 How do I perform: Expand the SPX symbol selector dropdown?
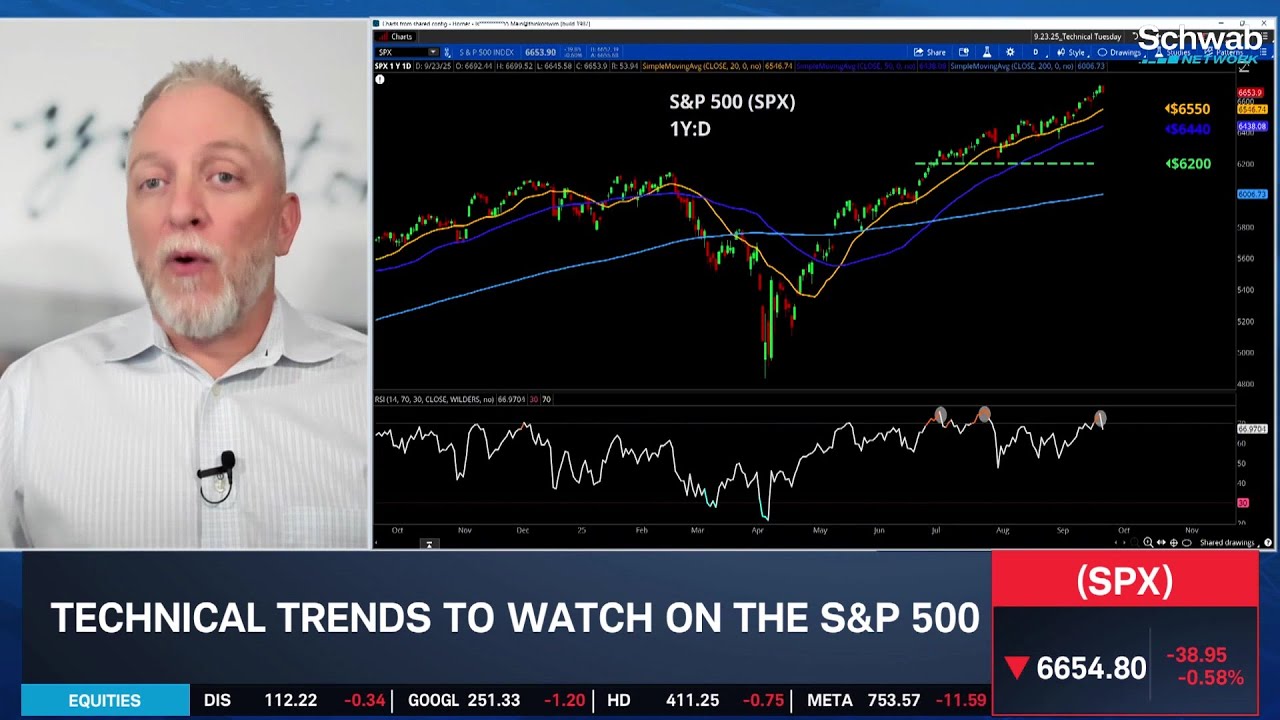click(433, 52)
